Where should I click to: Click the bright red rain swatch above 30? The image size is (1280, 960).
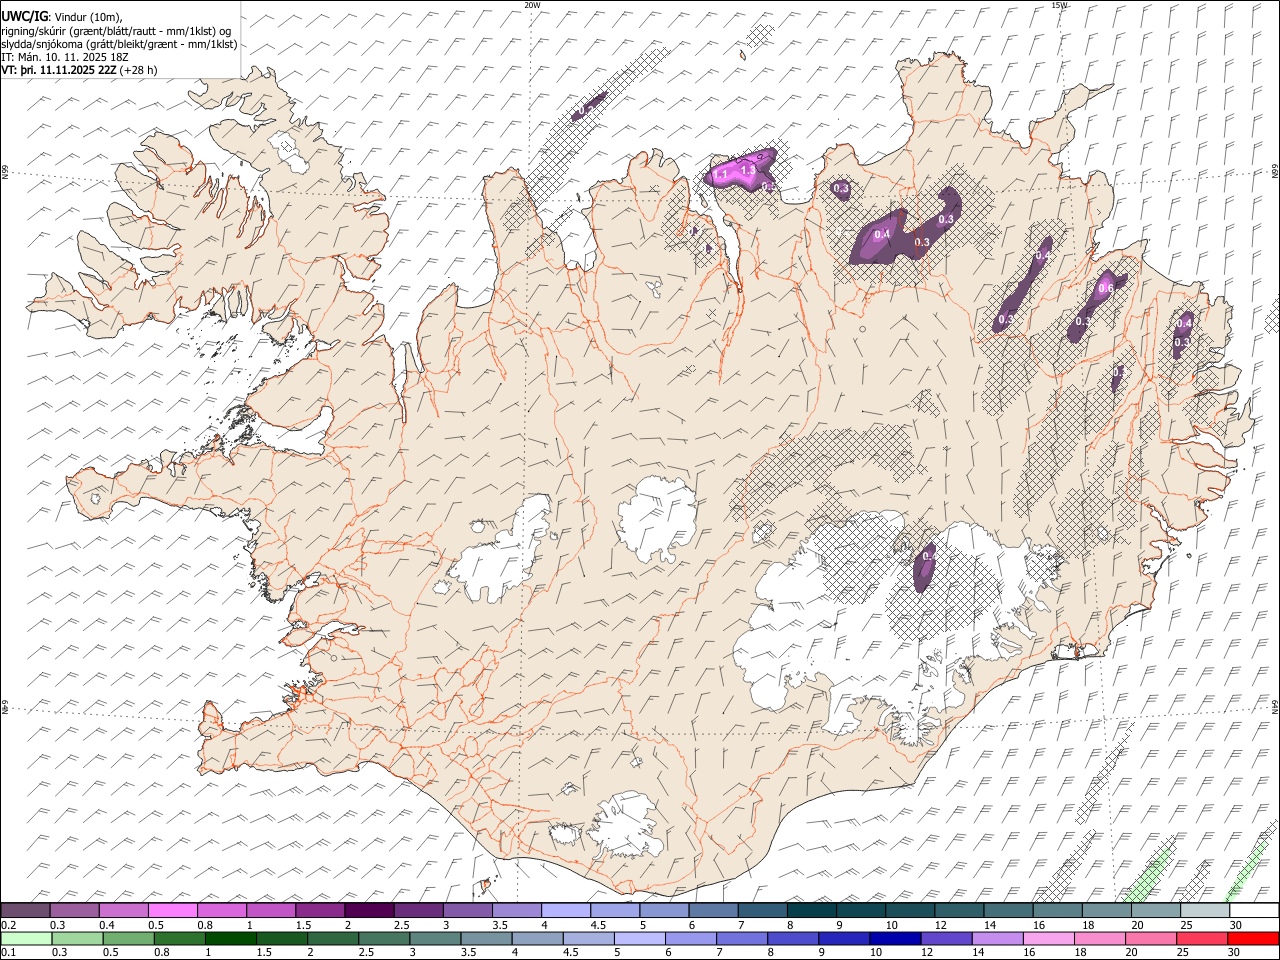pyautogui.click(x=1253, y=938)
